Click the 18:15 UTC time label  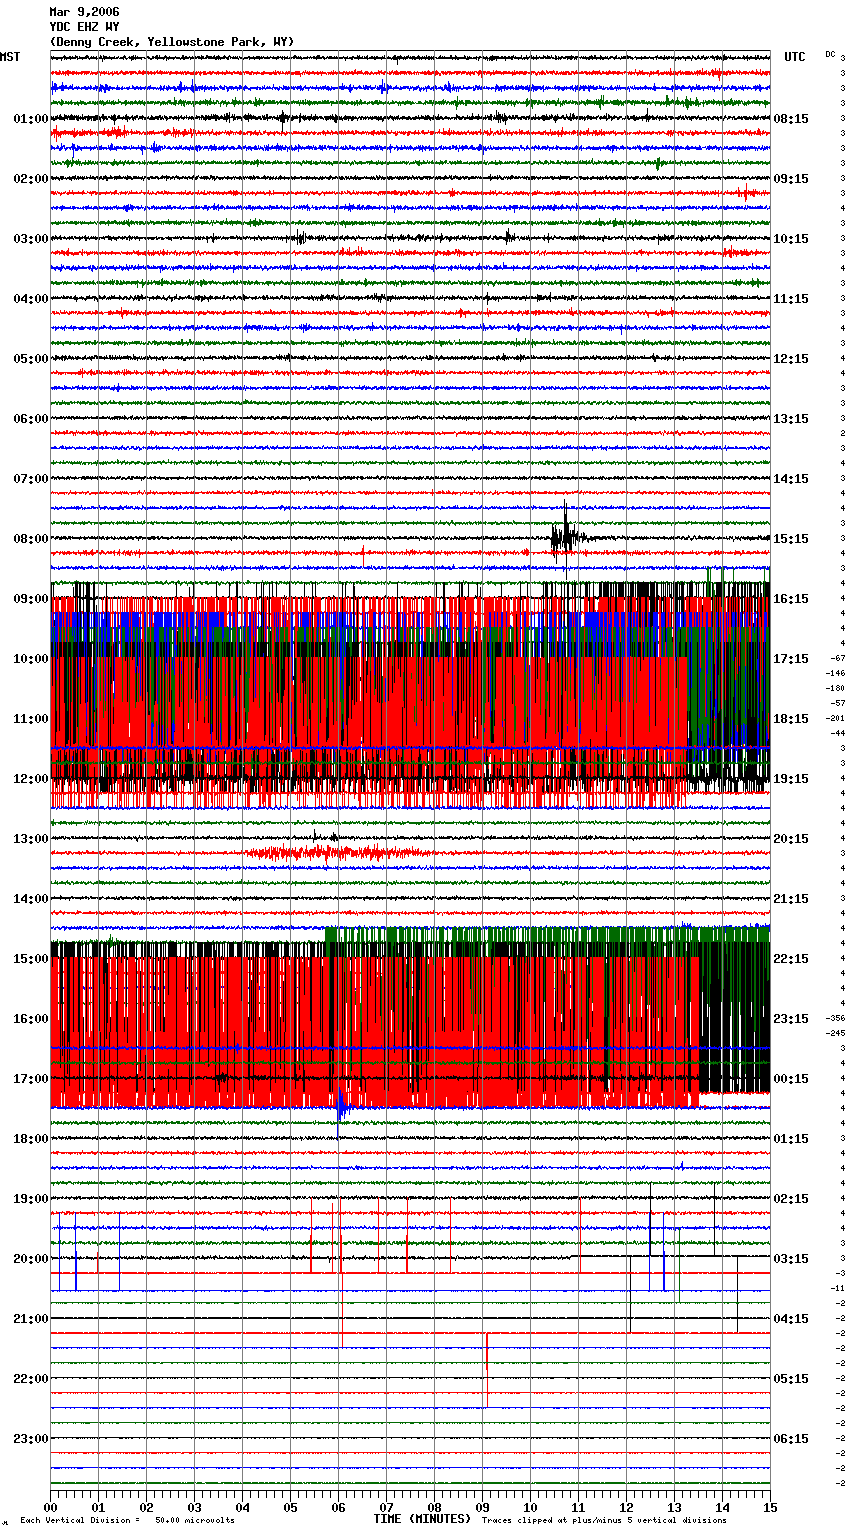(791, 719)
